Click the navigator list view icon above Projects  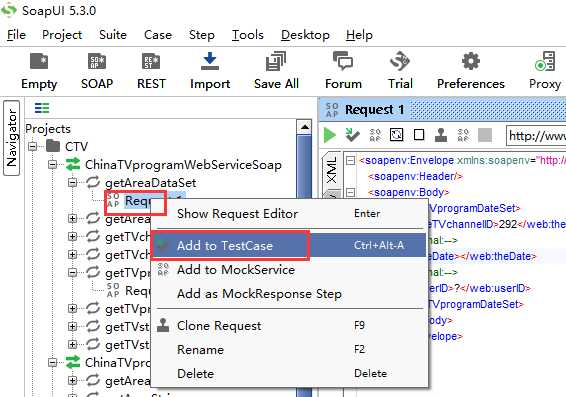point(42,108)
